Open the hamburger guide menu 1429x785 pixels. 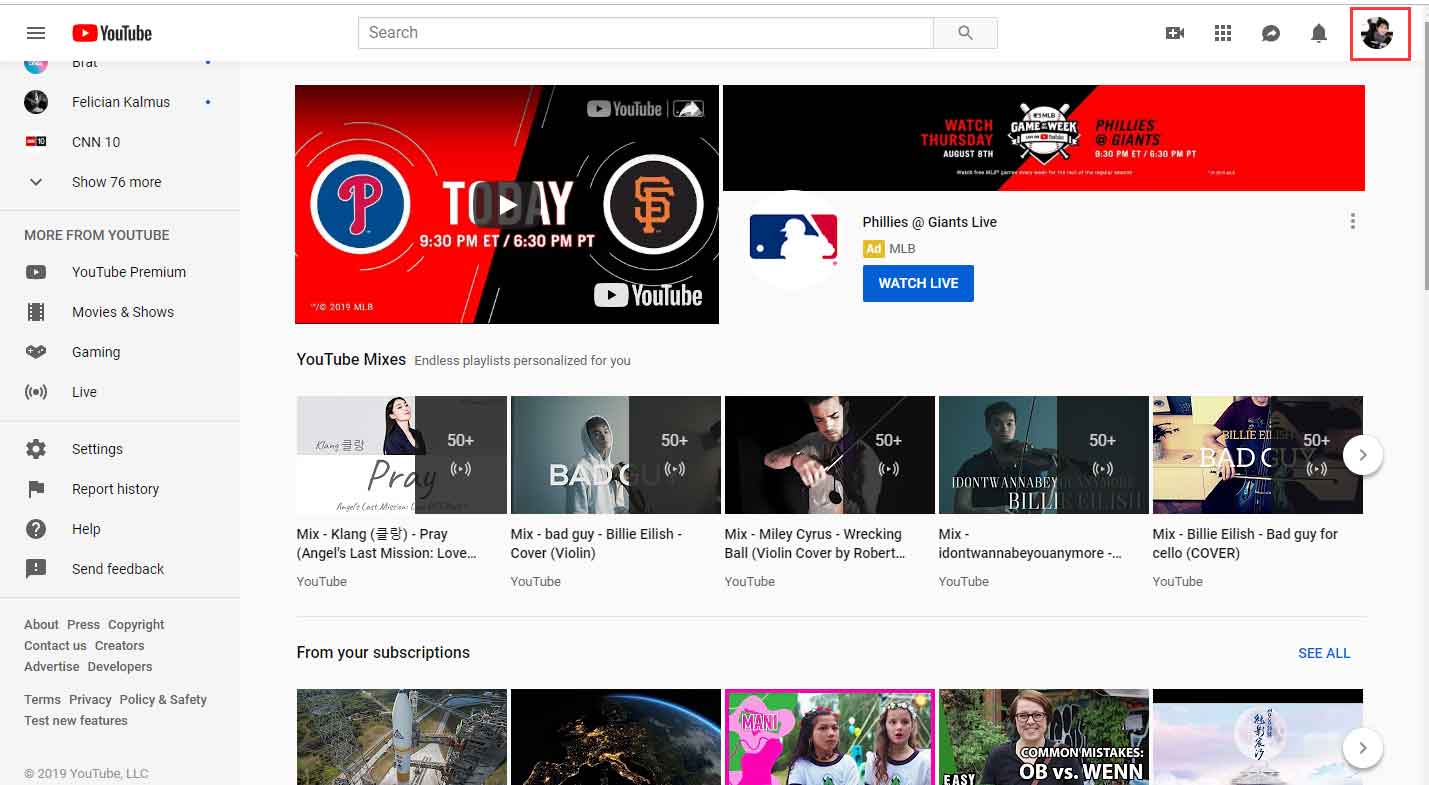[36, 33]
